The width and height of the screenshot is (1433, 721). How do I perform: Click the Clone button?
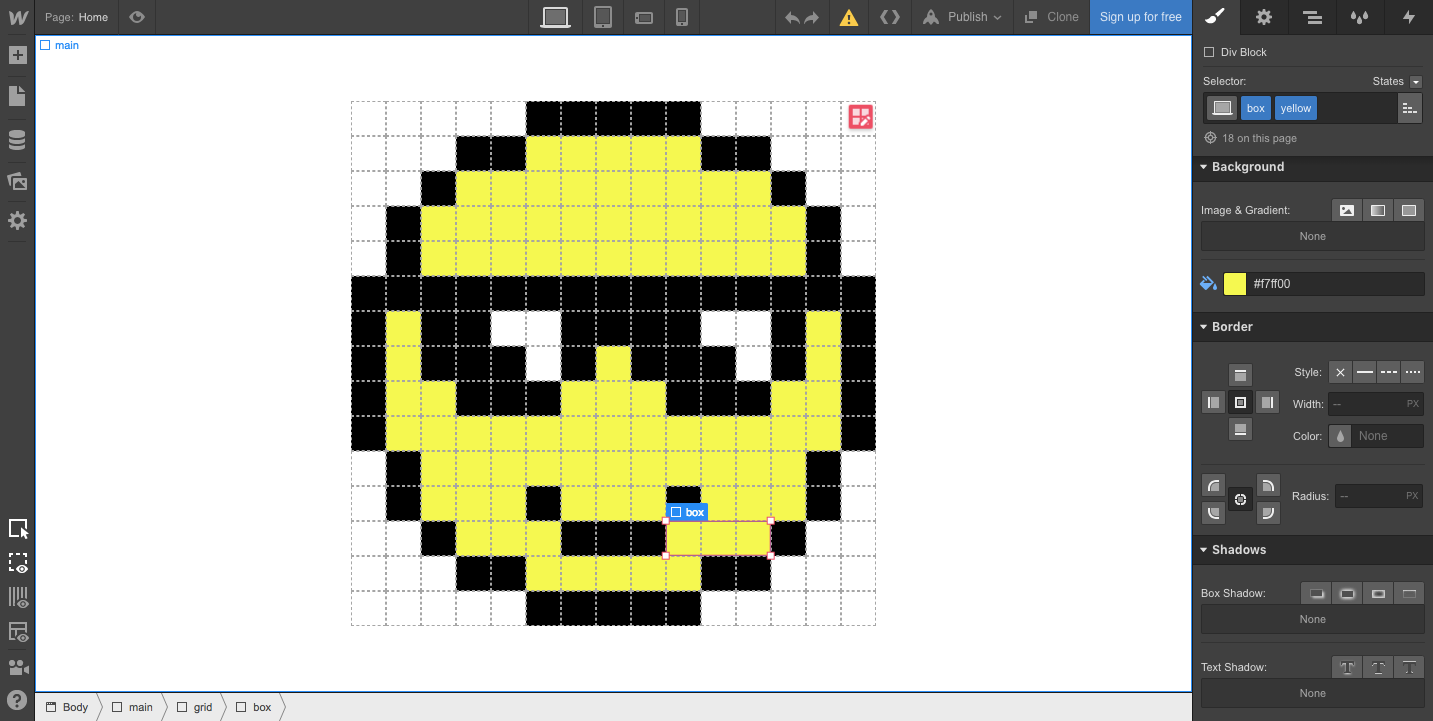1051,17
